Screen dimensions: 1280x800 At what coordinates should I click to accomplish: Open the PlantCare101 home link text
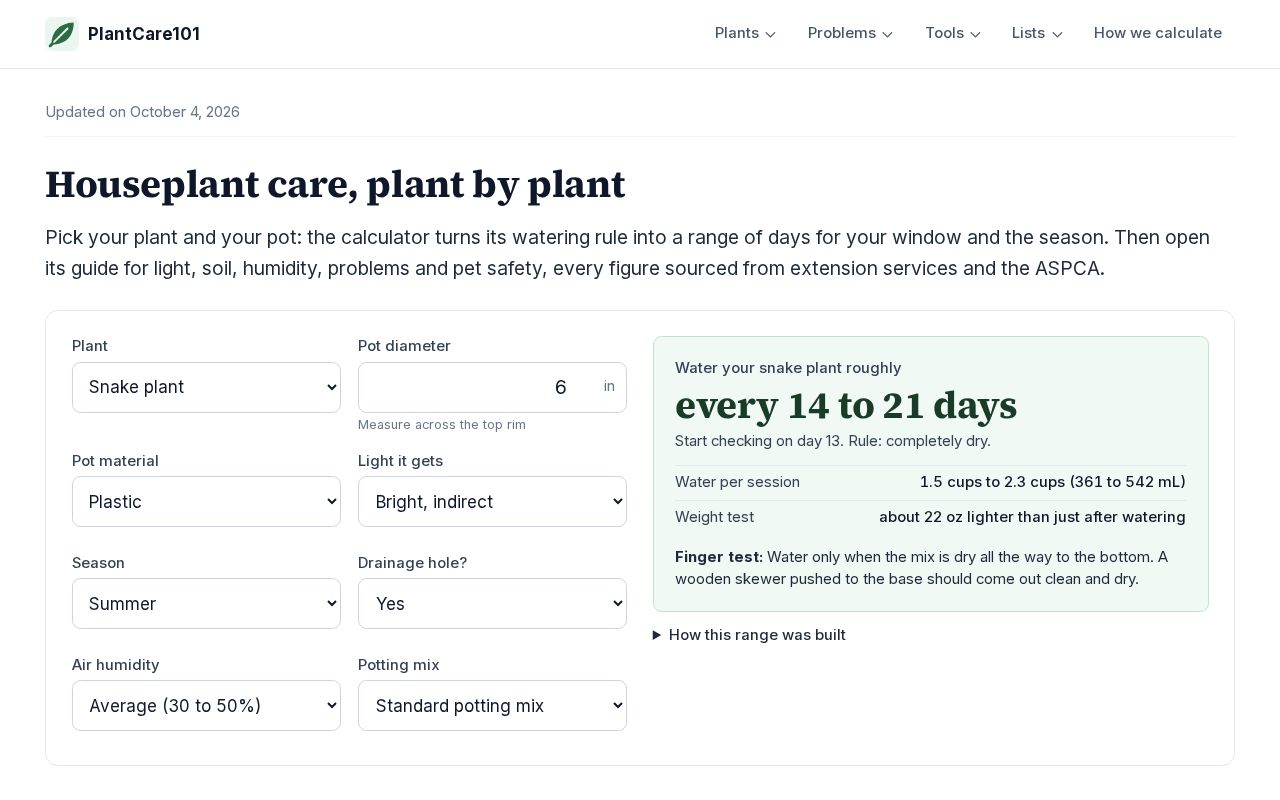pos(144,34)
